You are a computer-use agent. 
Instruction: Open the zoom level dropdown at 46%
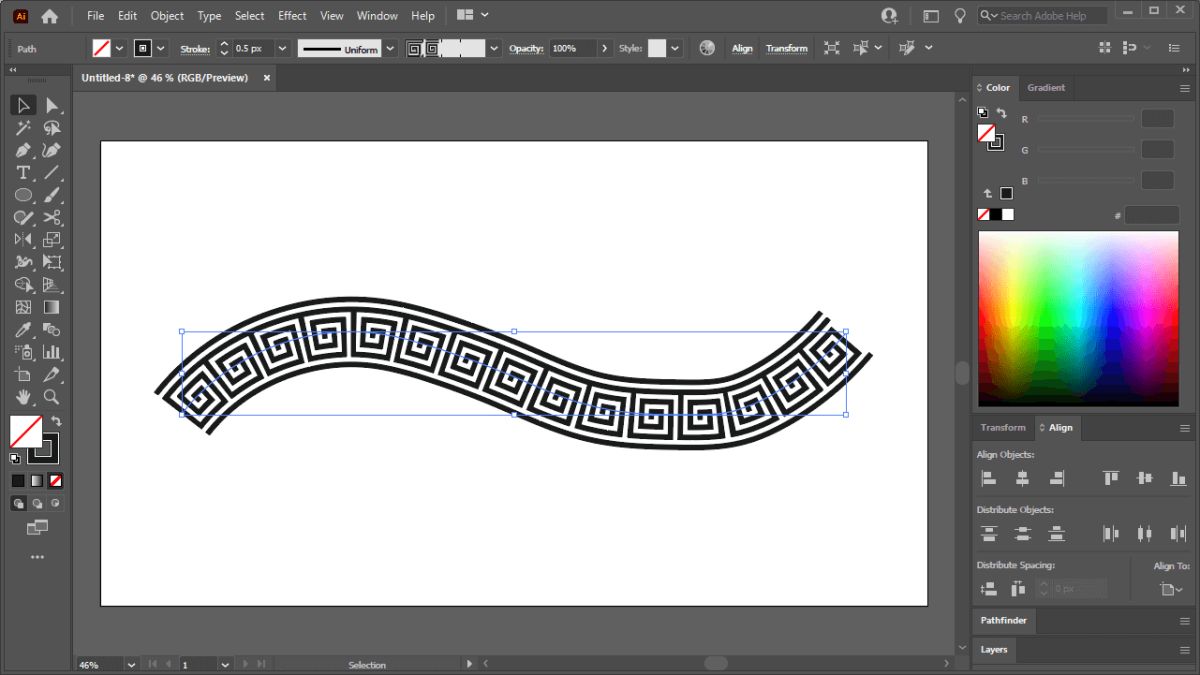coord(131,664)
